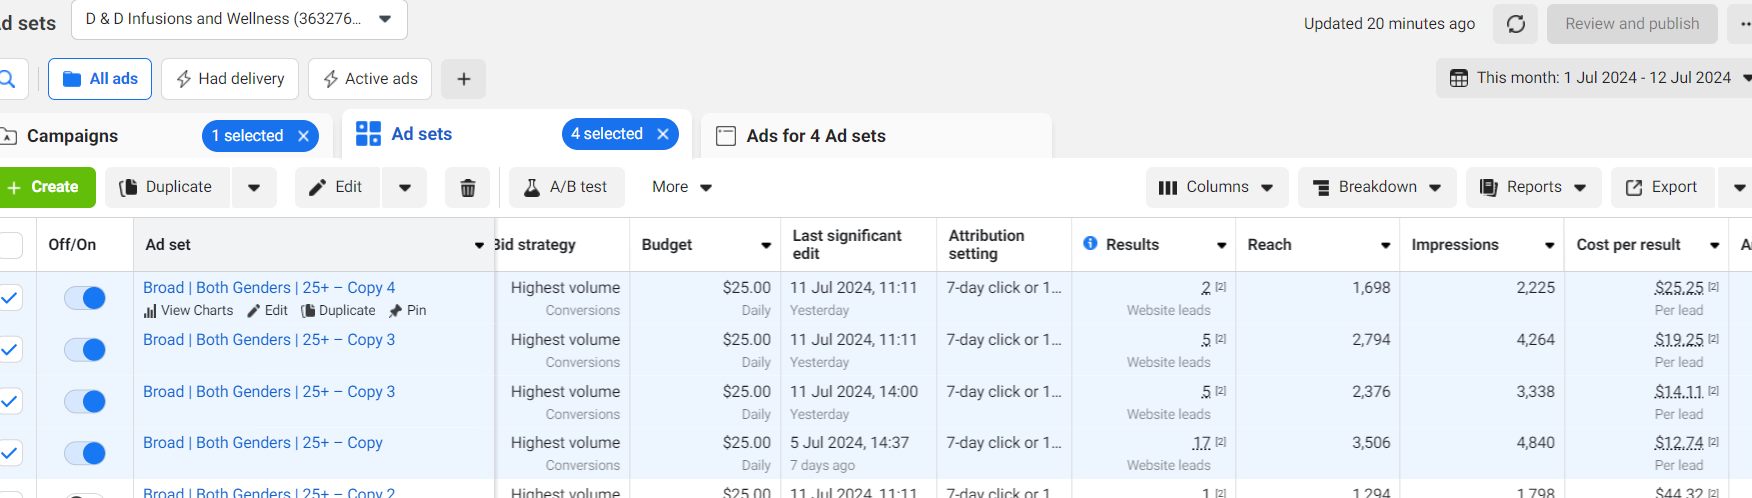Uncheck the first Copy 3 row checkbox
This screenshot has height=498, width=1752.
[x=10, y=349]
